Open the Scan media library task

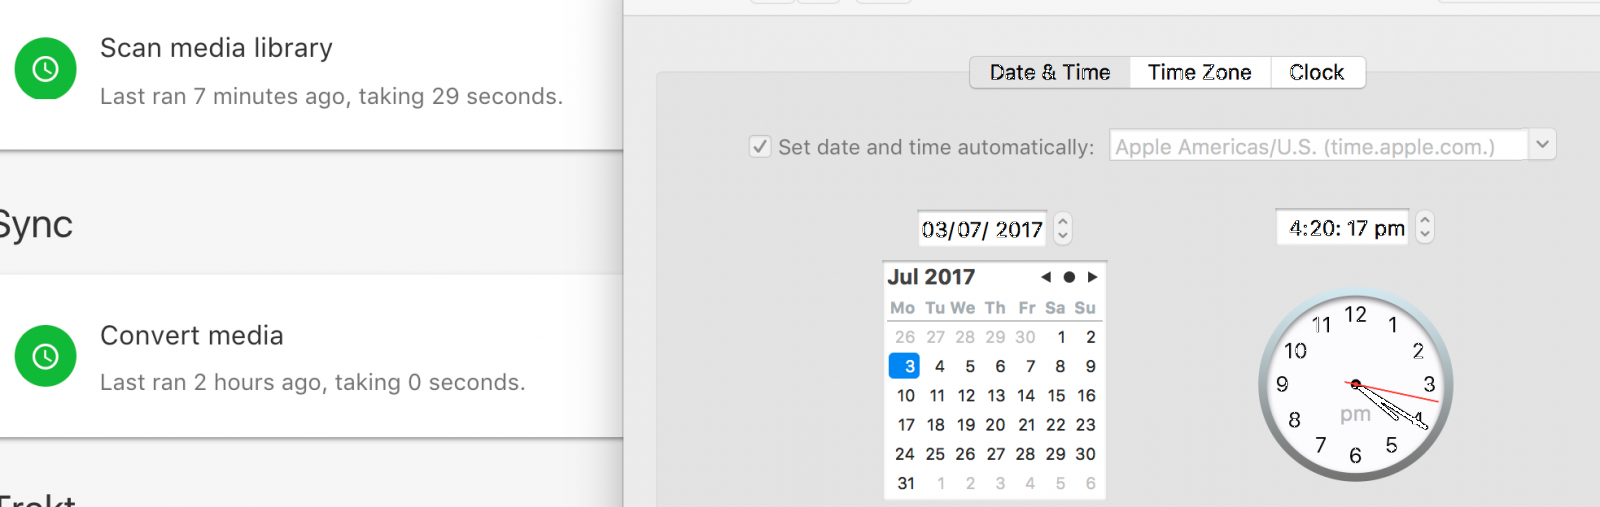pyautogui.click(x=330, y=70)
